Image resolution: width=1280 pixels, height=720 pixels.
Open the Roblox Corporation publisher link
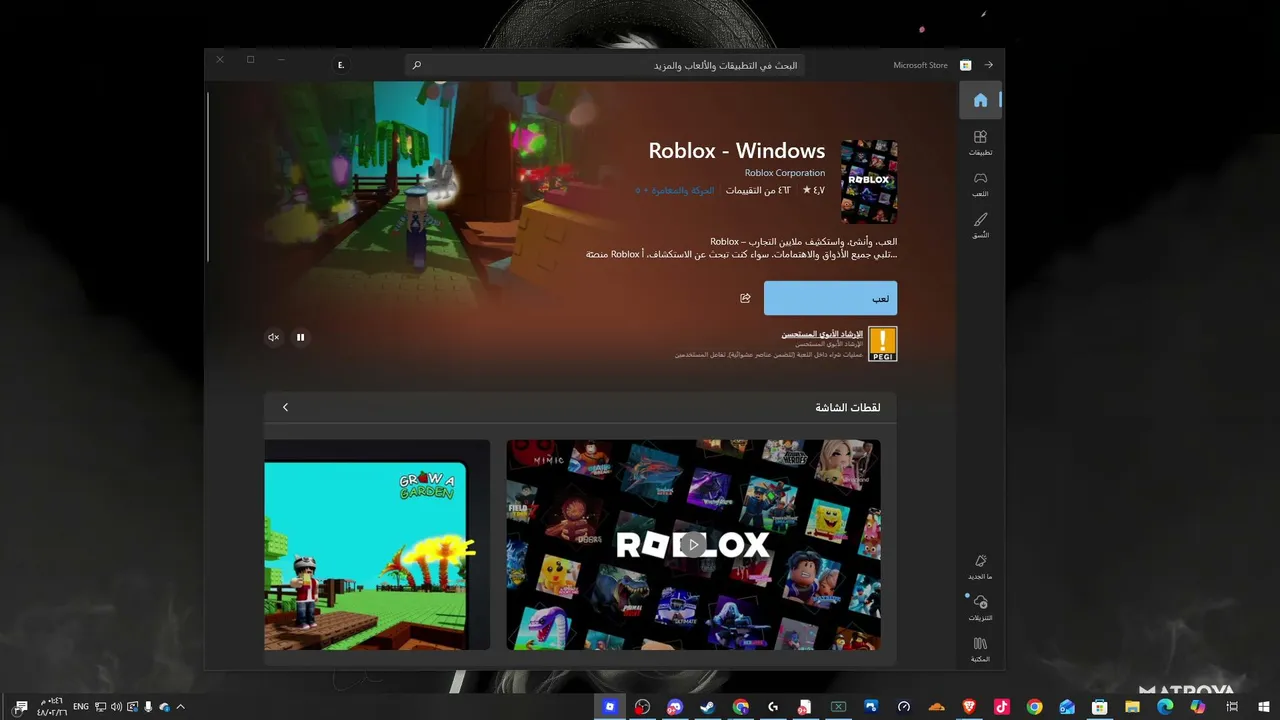(x=785, y=173)
